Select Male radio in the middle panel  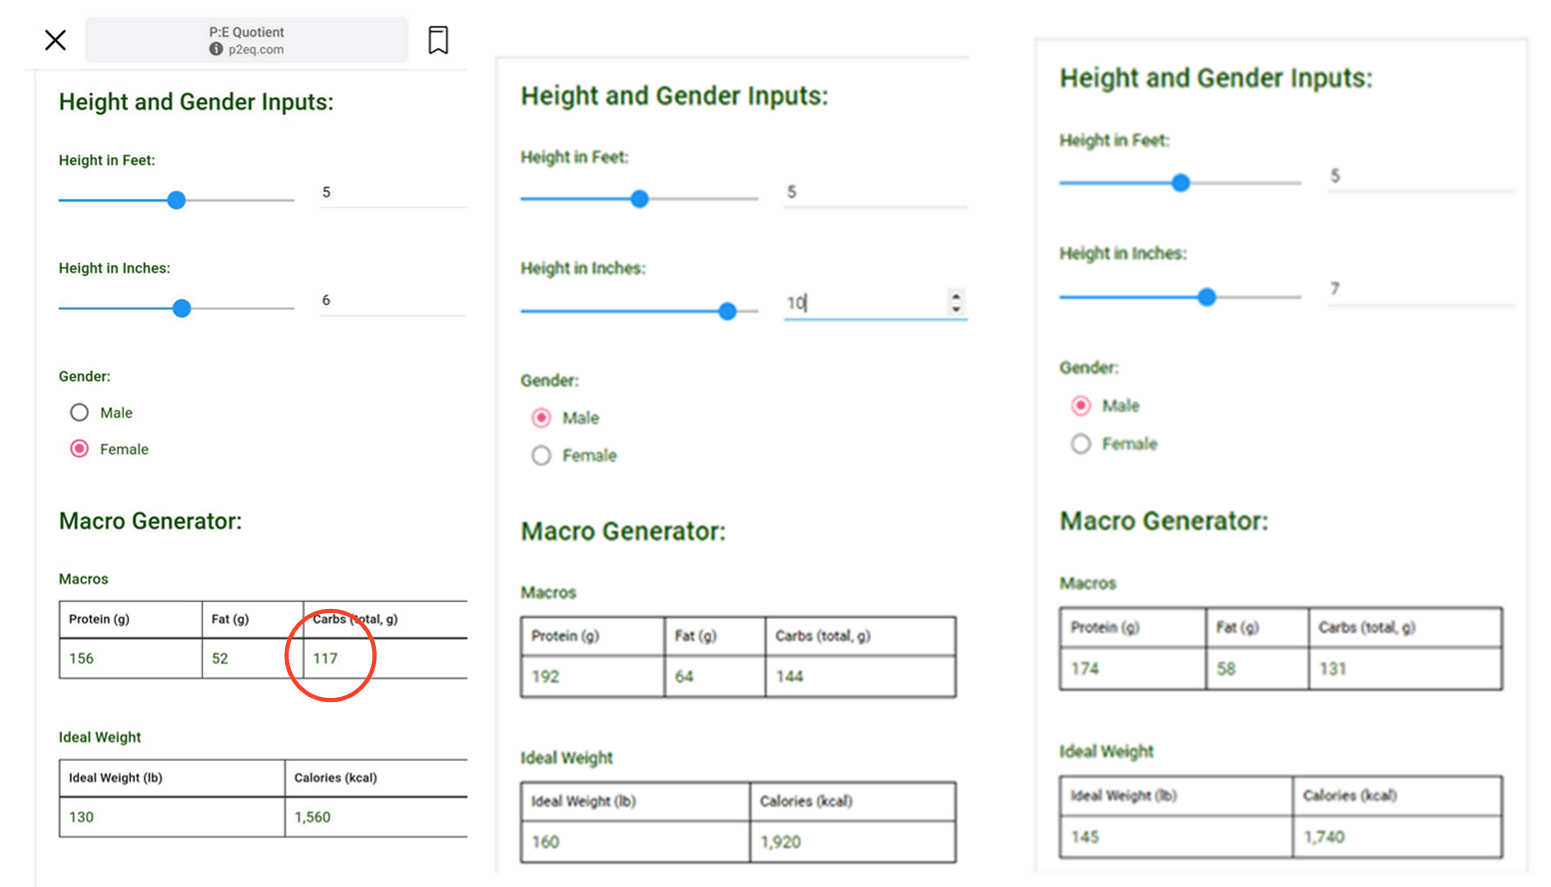point(541,418)
